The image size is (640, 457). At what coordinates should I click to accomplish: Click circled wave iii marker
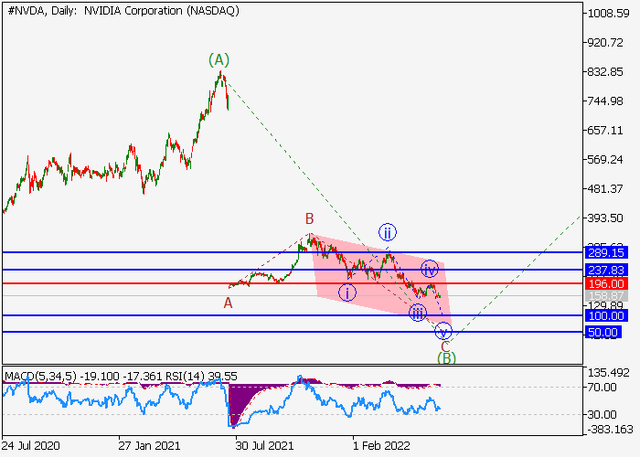(x=418, y=312)
